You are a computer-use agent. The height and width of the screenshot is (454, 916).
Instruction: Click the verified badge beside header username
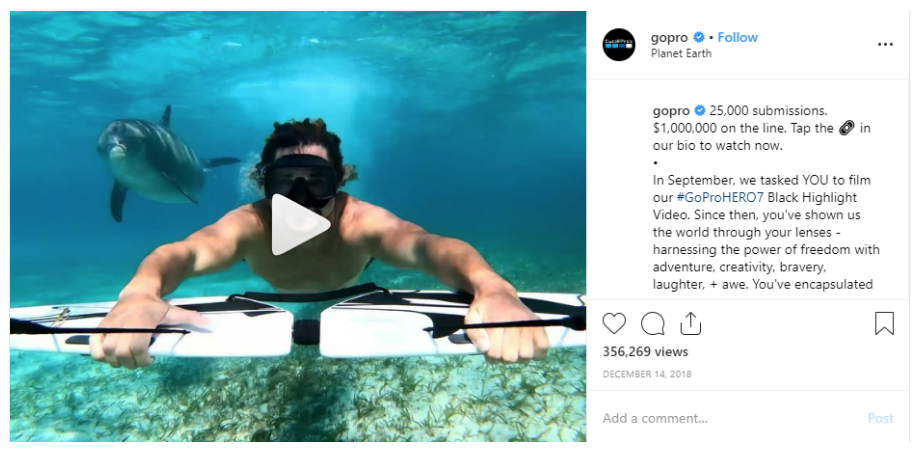point(699,37)
